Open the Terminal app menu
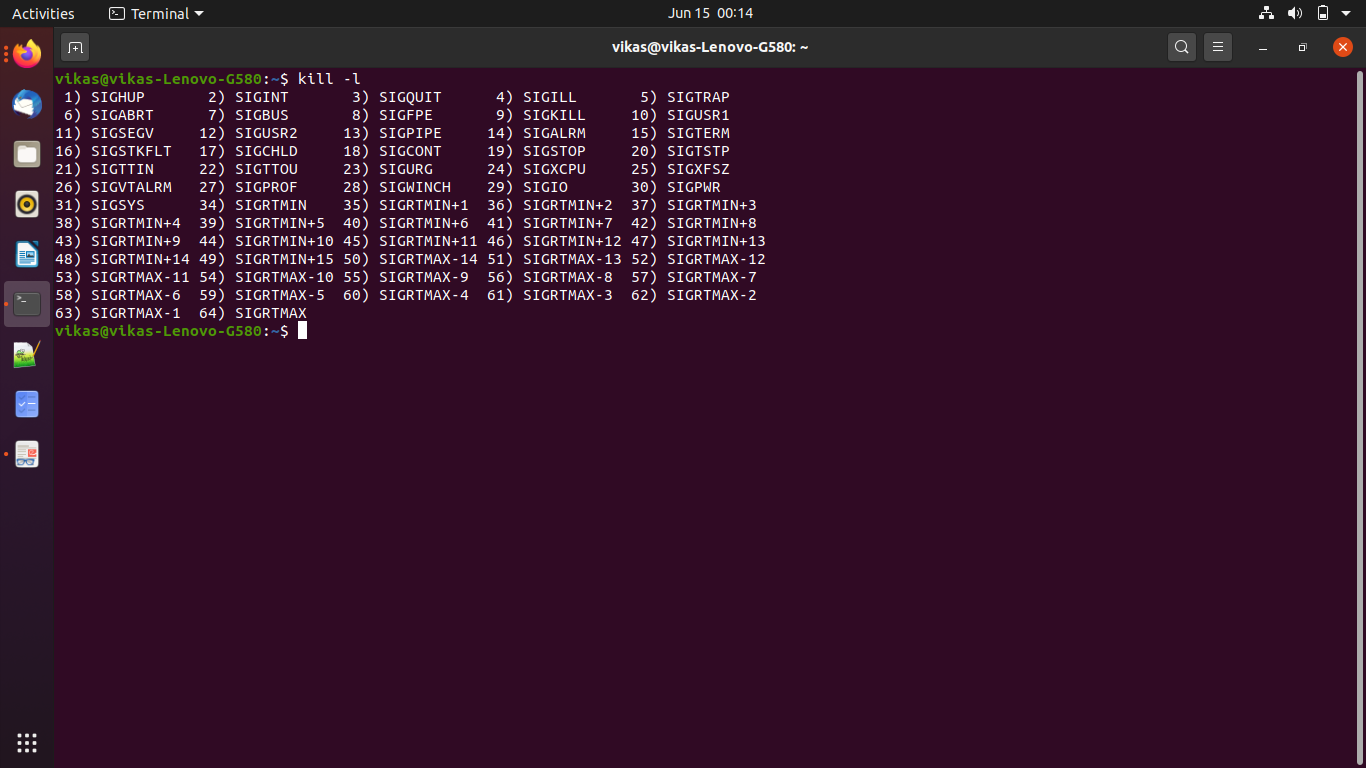The image size is (1366, 768). [x=156, y=13]
